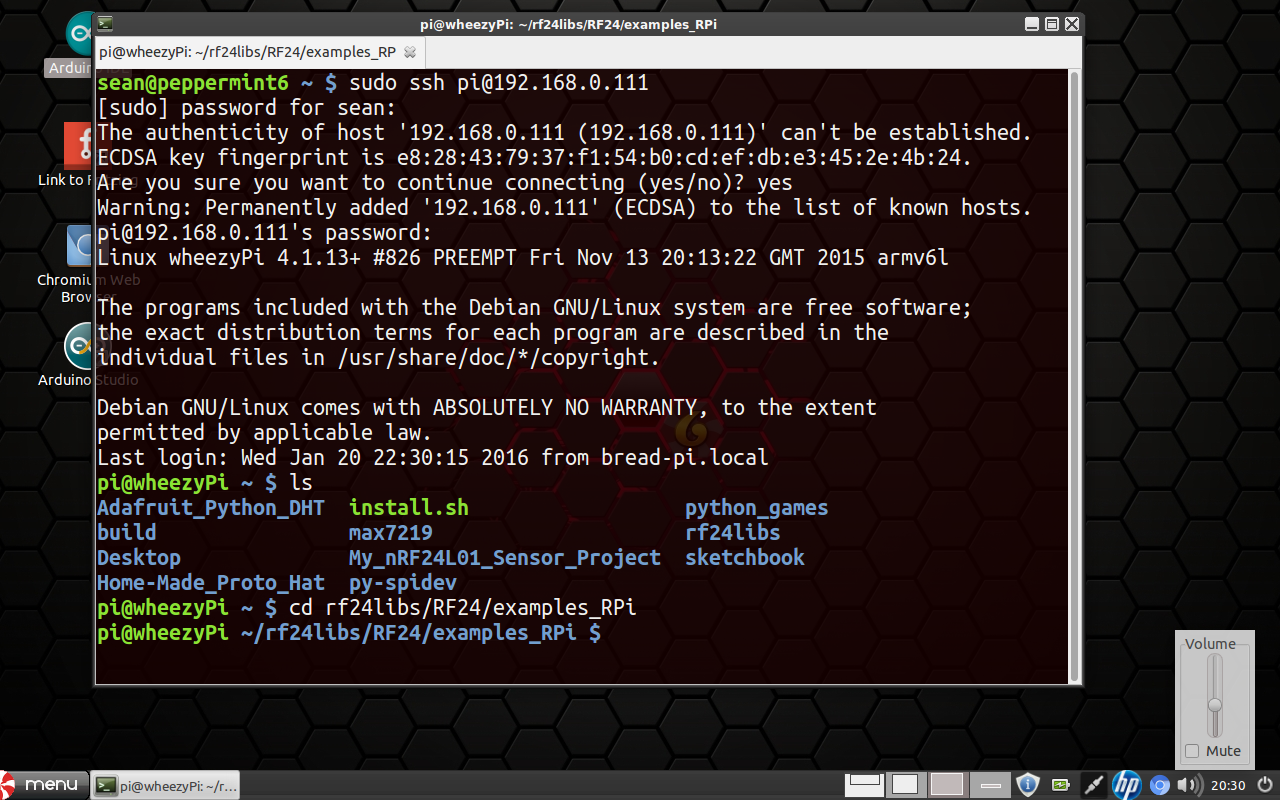The height and width of the screenshot is (800, 1280).
Task: Click the Chromium tray icon
Action: tap(1160, 785)
